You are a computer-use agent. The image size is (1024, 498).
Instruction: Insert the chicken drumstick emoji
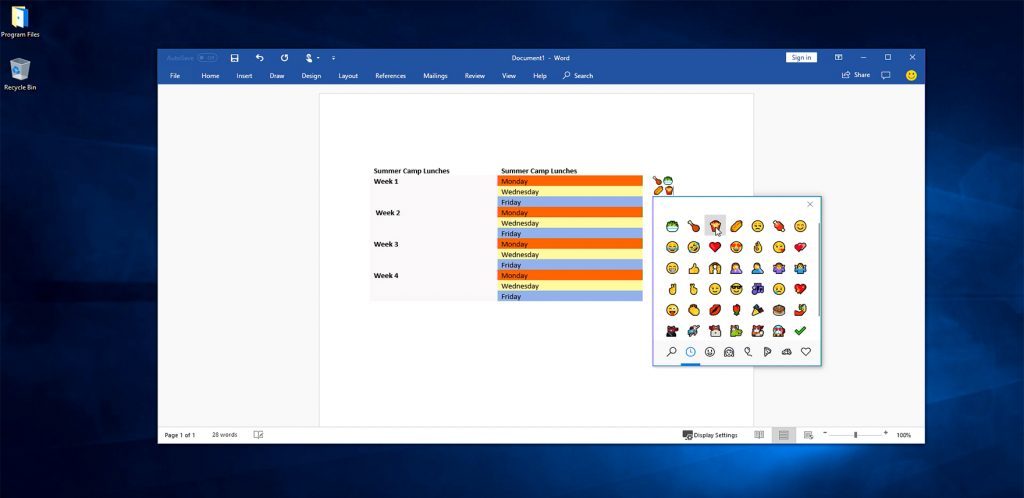coord(694,226)
